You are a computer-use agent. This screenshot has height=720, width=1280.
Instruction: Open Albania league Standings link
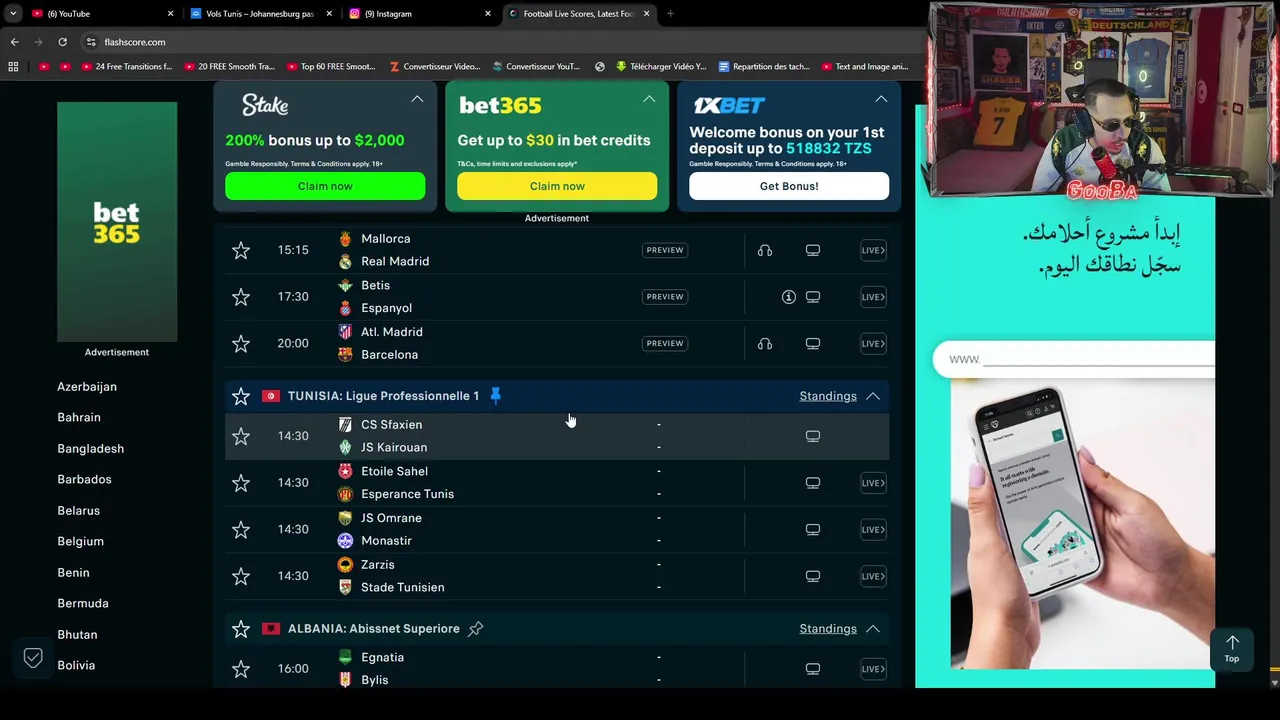coord(828,629)
